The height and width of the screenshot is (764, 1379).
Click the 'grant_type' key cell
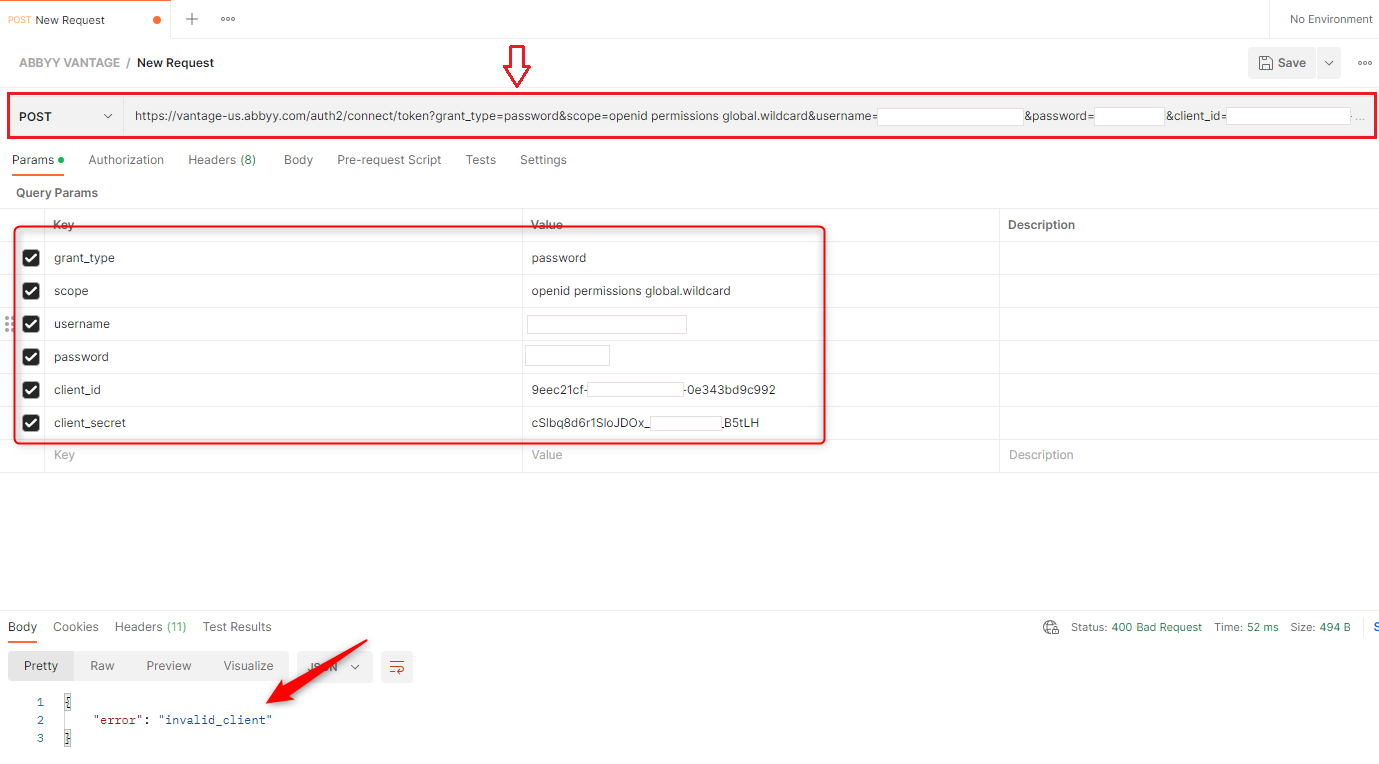(x=283, y=258)
